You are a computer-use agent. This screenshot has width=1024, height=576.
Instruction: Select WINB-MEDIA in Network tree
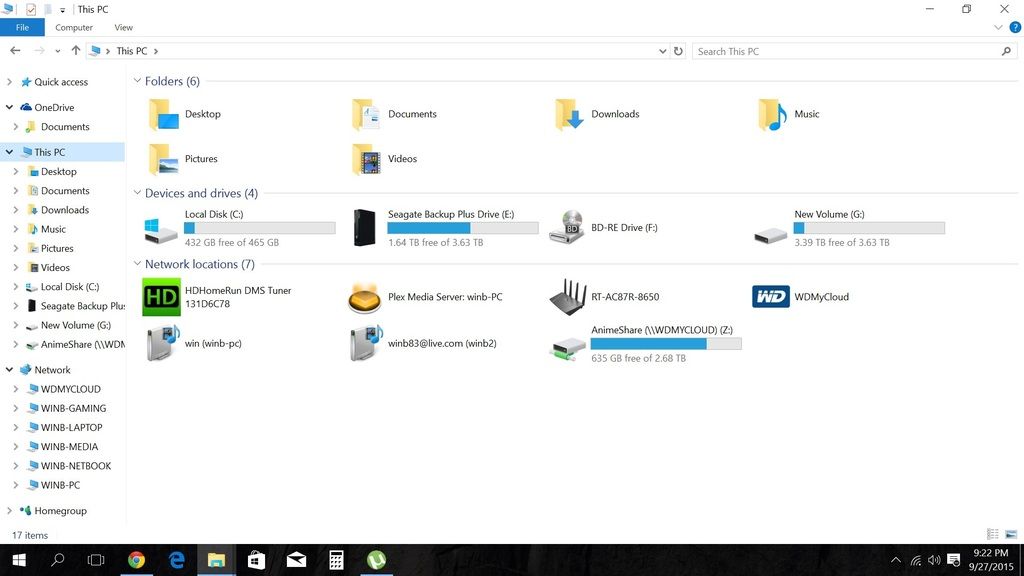coord(69,447)
